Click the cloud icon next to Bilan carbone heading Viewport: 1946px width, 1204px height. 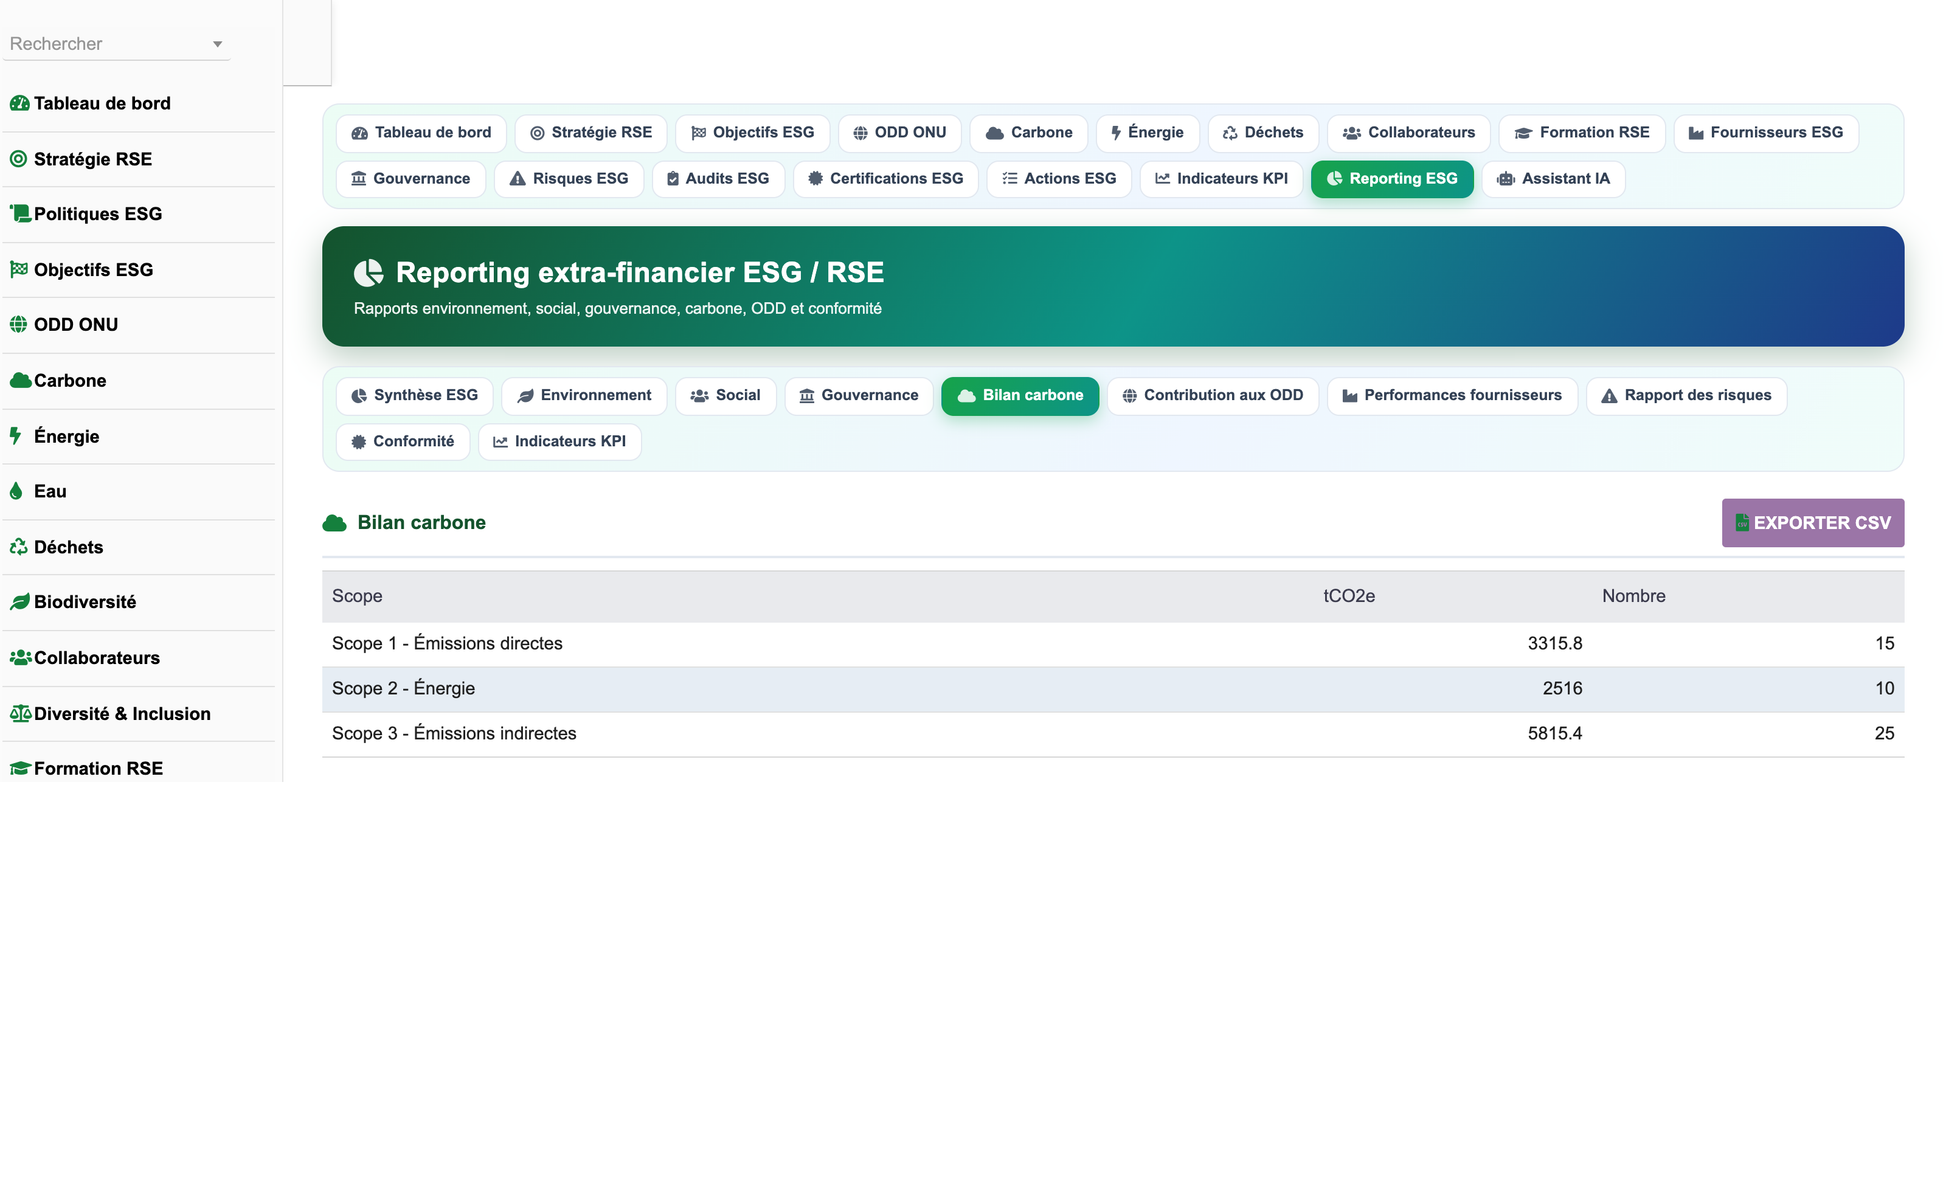335,523
